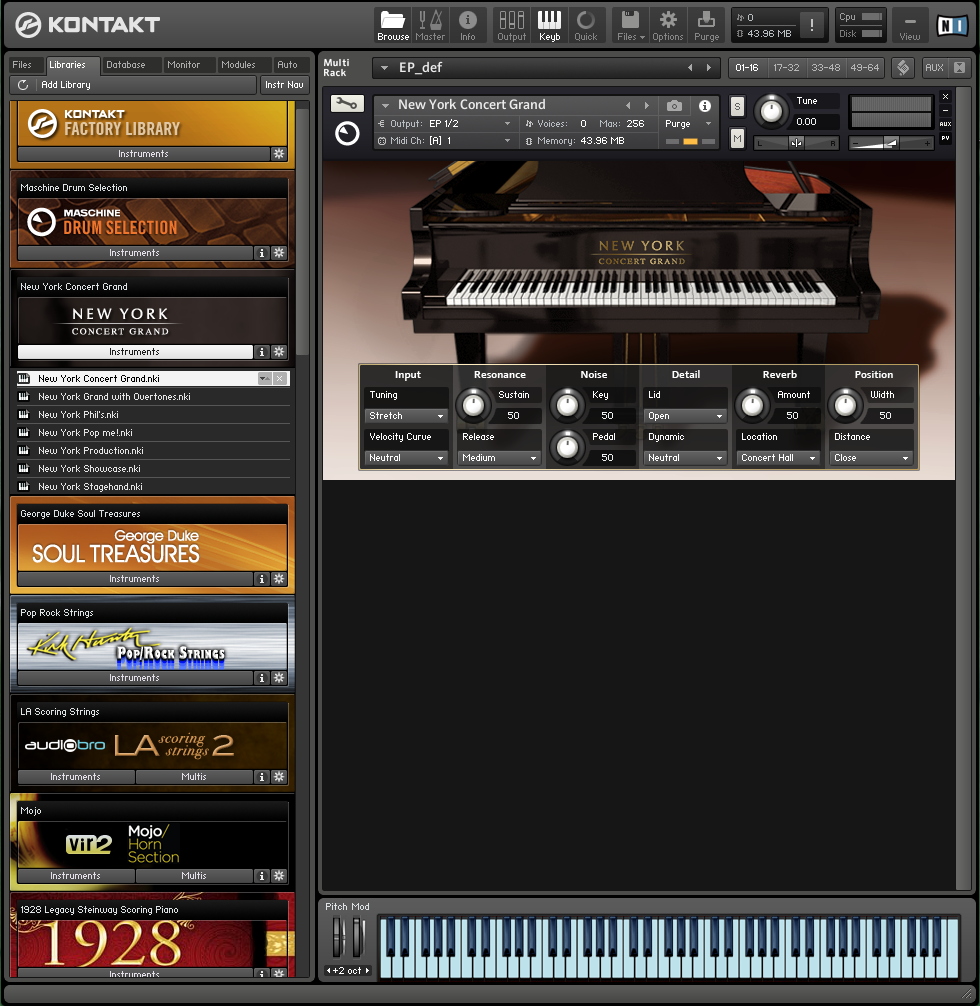Open the Options gear dialog
The image size is (980, 1006).
(667, 26)
